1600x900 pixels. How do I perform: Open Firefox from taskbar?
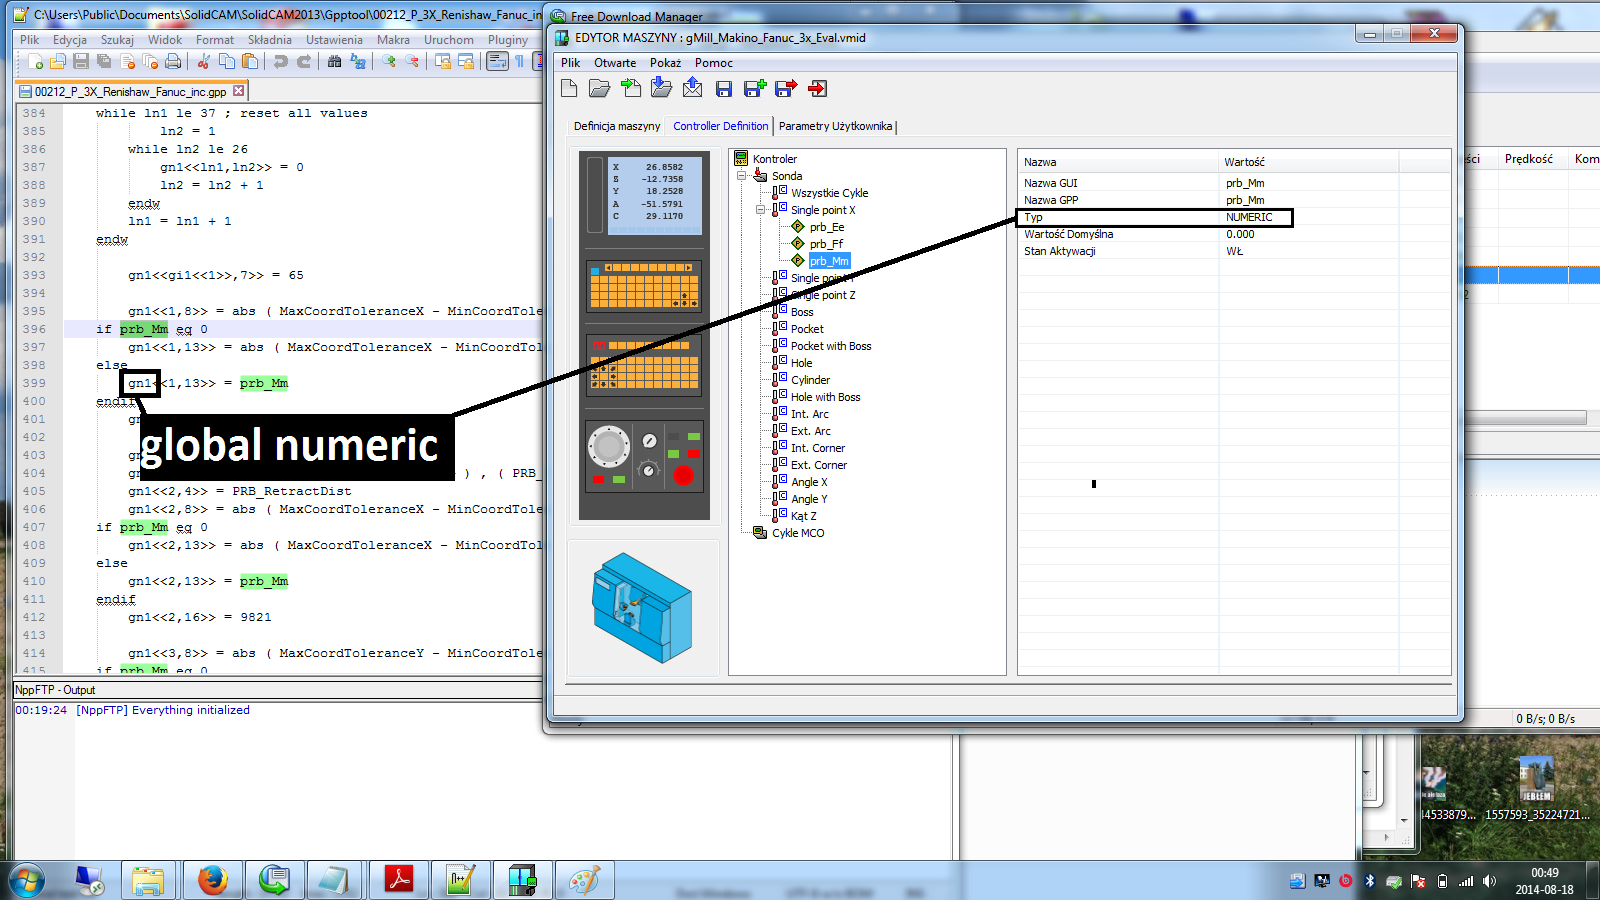[x=212, y=880]
